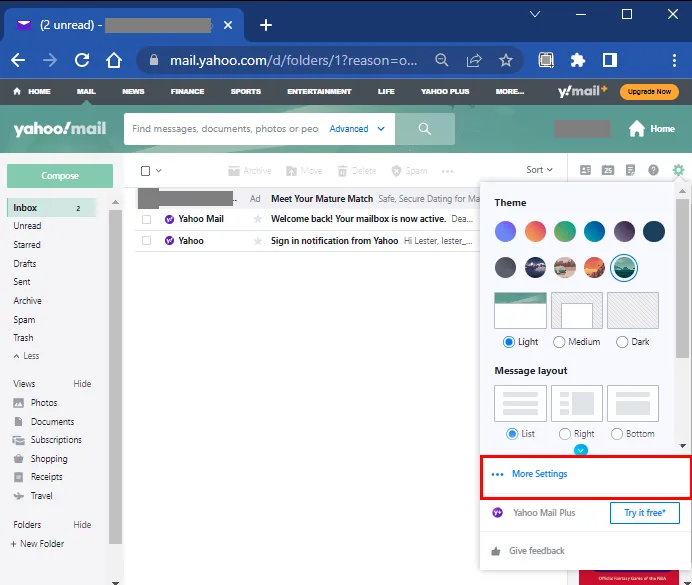This screenshot has width=692, height=585.
Task: Pick the orange theme color swatch
Action: (536, 232)
